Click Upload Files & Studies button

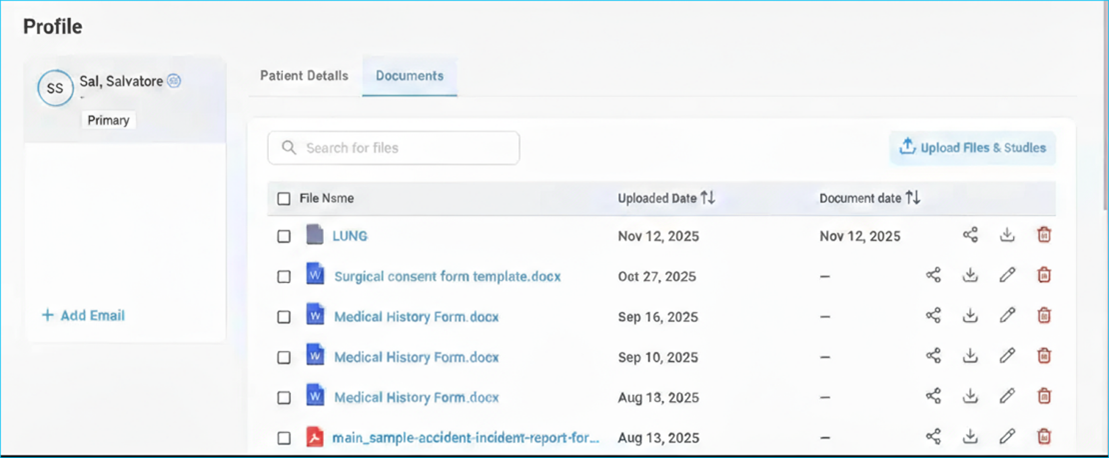pyautogui.click(x=972, y=148)
